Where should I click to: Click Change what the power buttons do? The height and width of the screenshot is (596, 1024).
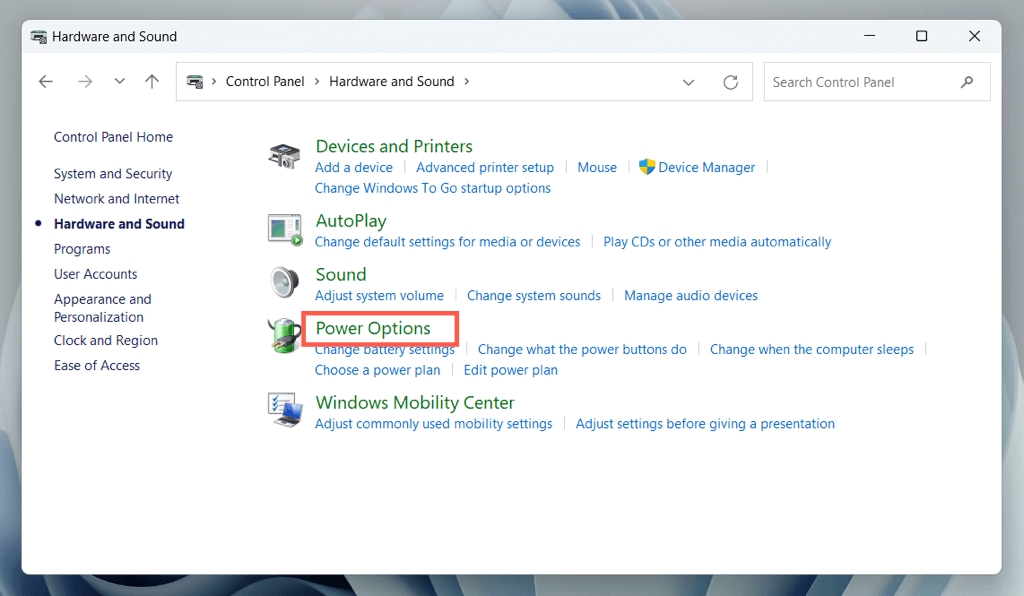pyautogui.click(x=582, y=350)
